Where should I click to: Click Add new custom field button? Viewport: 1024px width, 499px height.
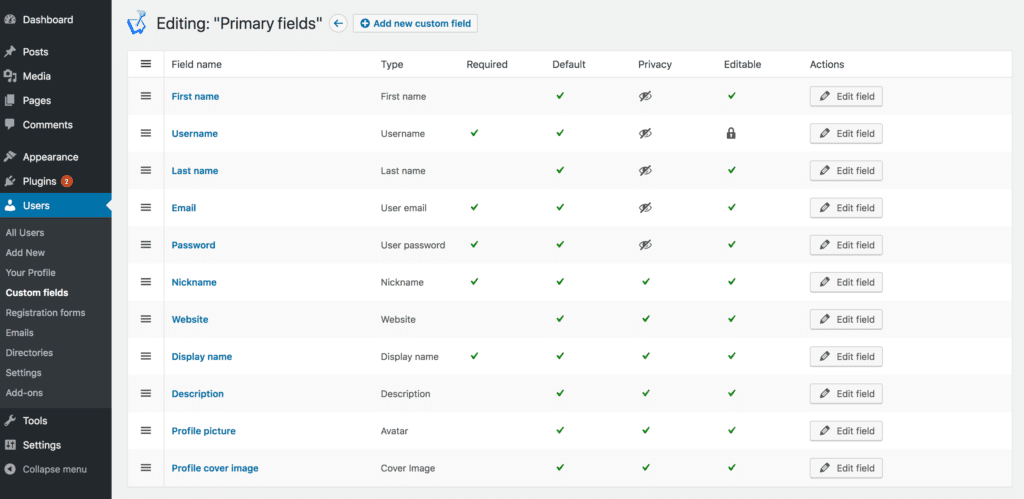click(x=415, y=24)
